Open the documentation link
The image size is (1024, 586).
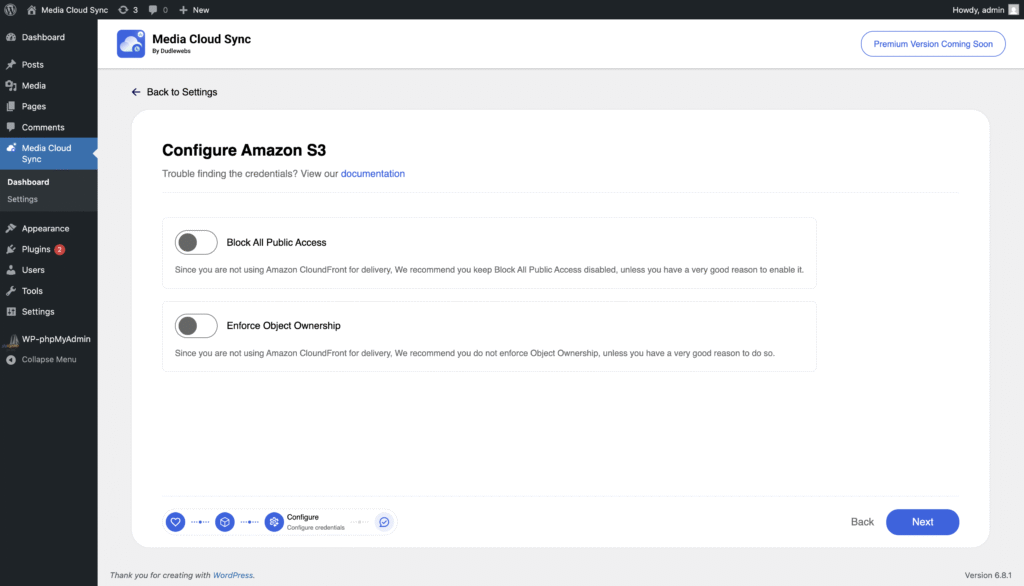click(373, 174)
